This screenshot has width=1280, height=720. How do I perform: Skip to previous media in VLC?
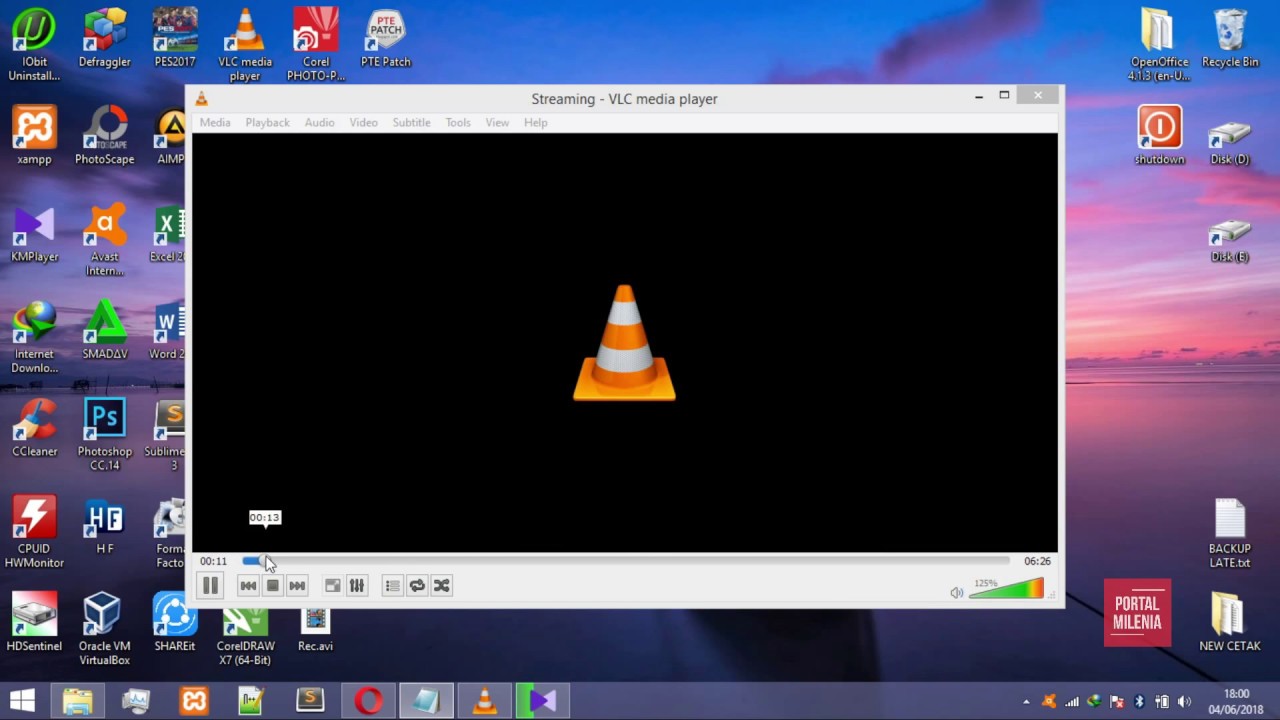coord(248,586)
